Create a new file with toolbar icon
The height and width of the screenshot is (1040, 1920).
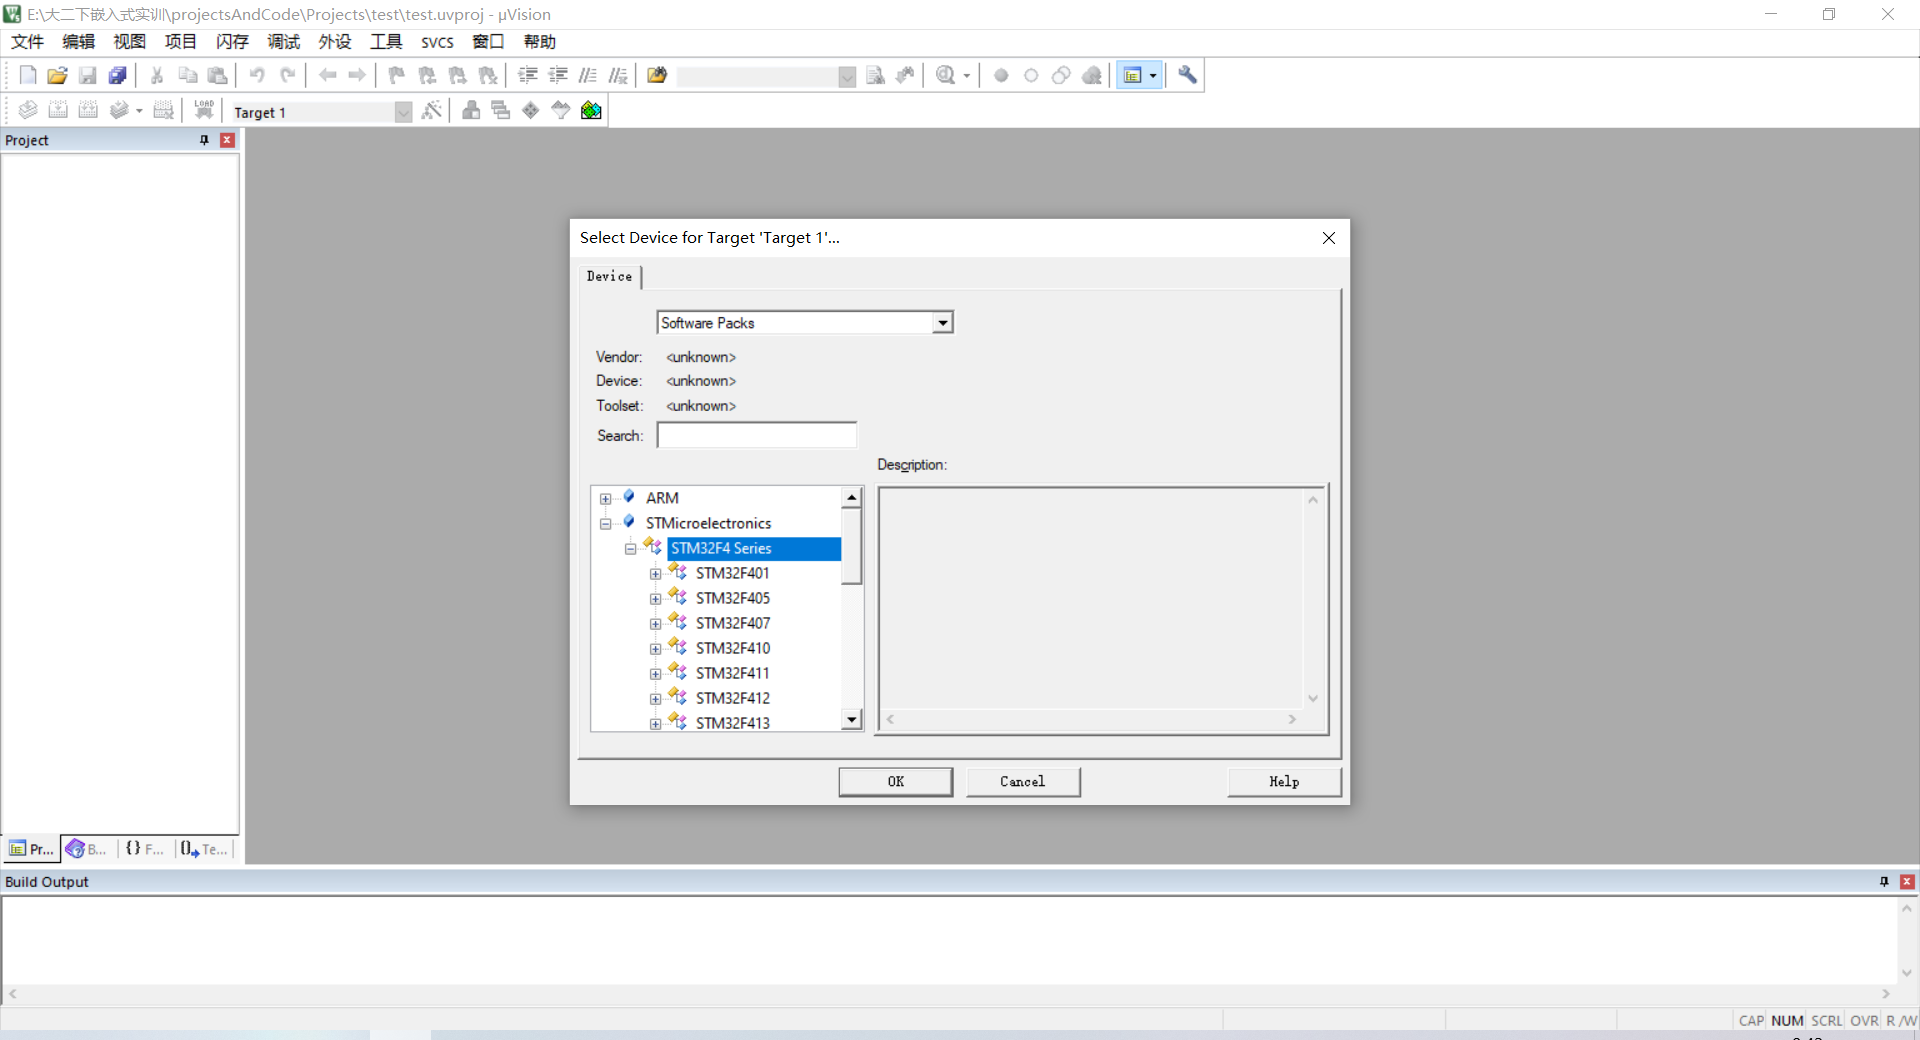(28, 75)
